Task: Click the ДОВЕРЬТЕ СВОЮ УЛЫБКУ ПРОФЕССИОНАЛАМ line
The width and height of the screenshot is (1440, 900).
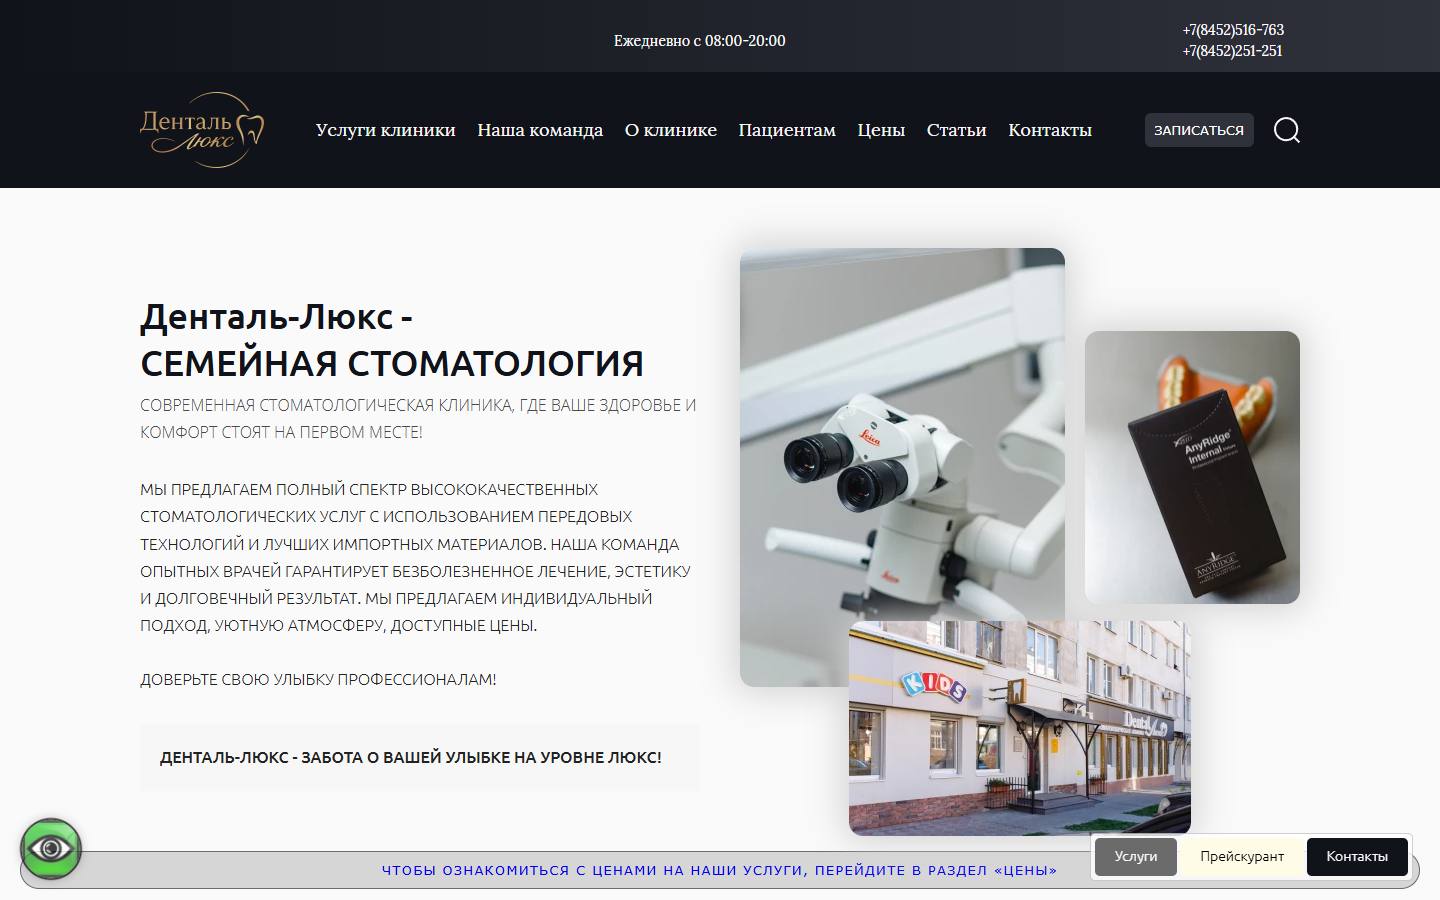Action: coord(318,679)
